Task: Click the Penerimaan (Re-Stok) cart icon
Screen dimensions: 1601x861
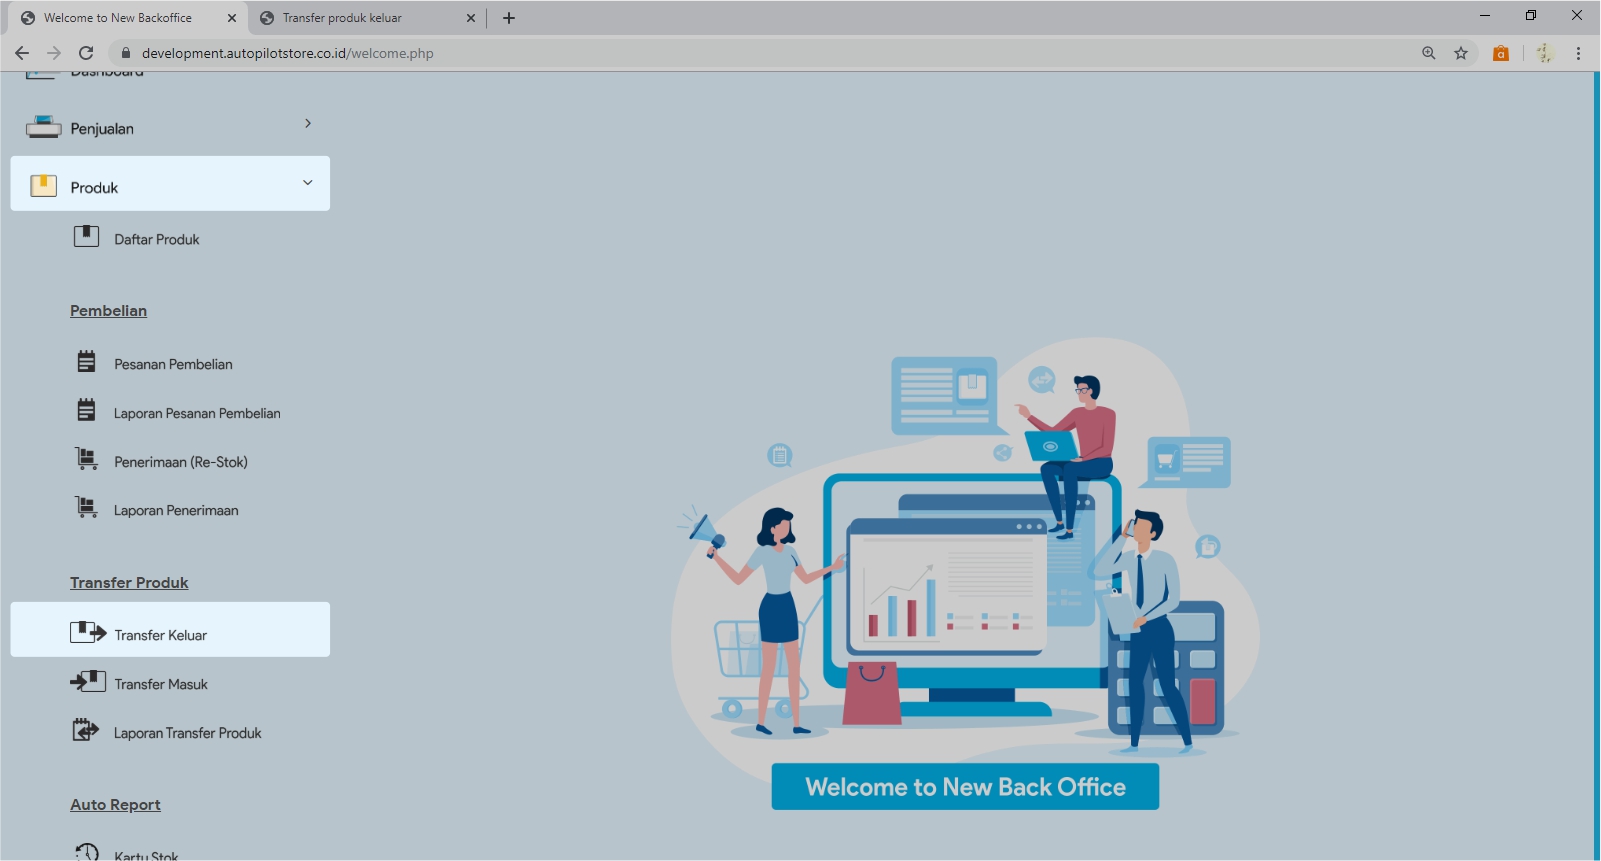Action: click(x=87, y=459)
